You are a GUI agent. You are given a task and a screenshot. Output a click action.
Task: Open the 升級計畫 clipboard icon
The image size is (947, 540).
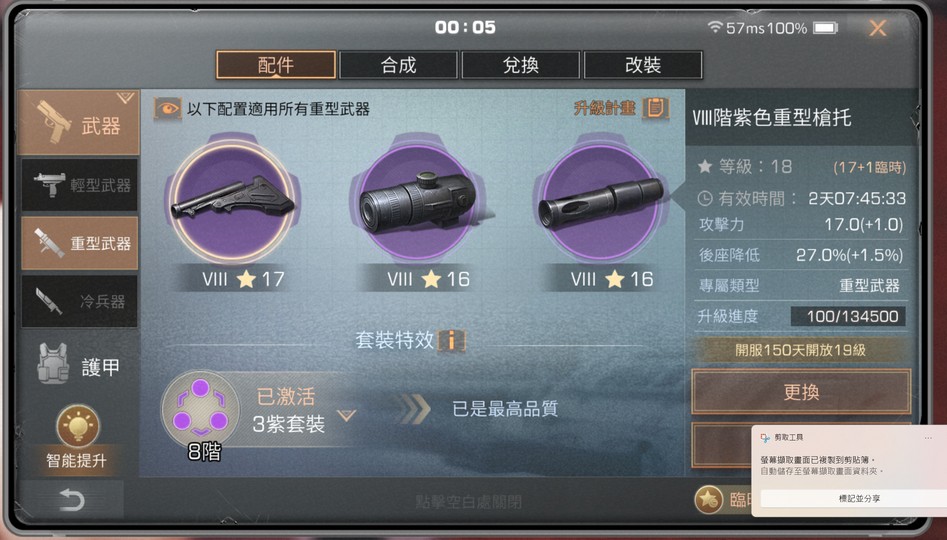coord(656,108)
